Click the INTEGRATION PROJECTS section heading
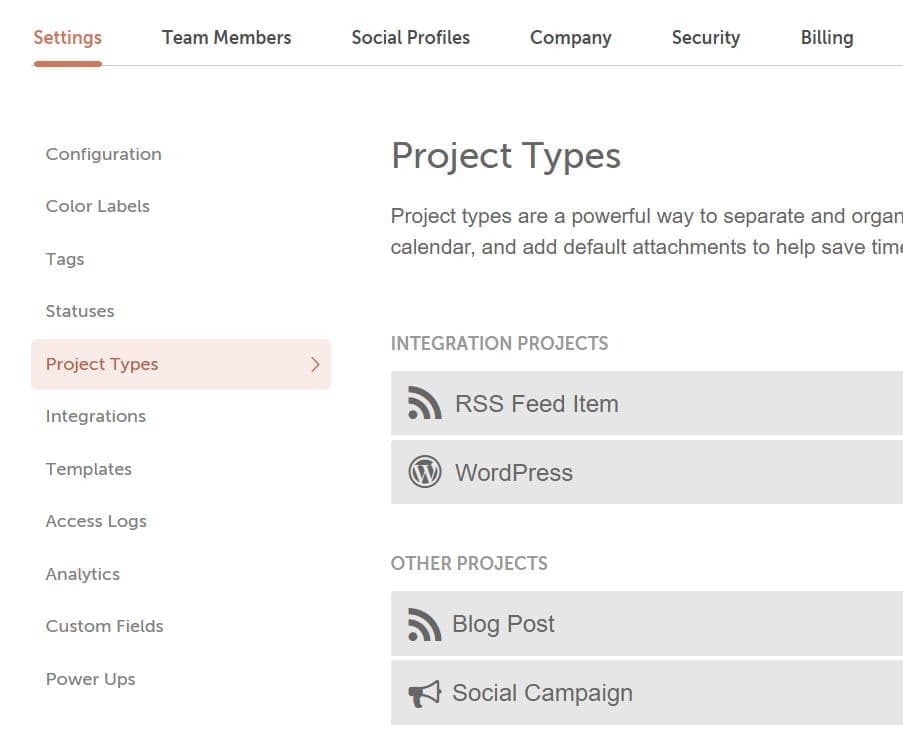The width and height of the screenshot is (903, 729). tap(499, 343)
